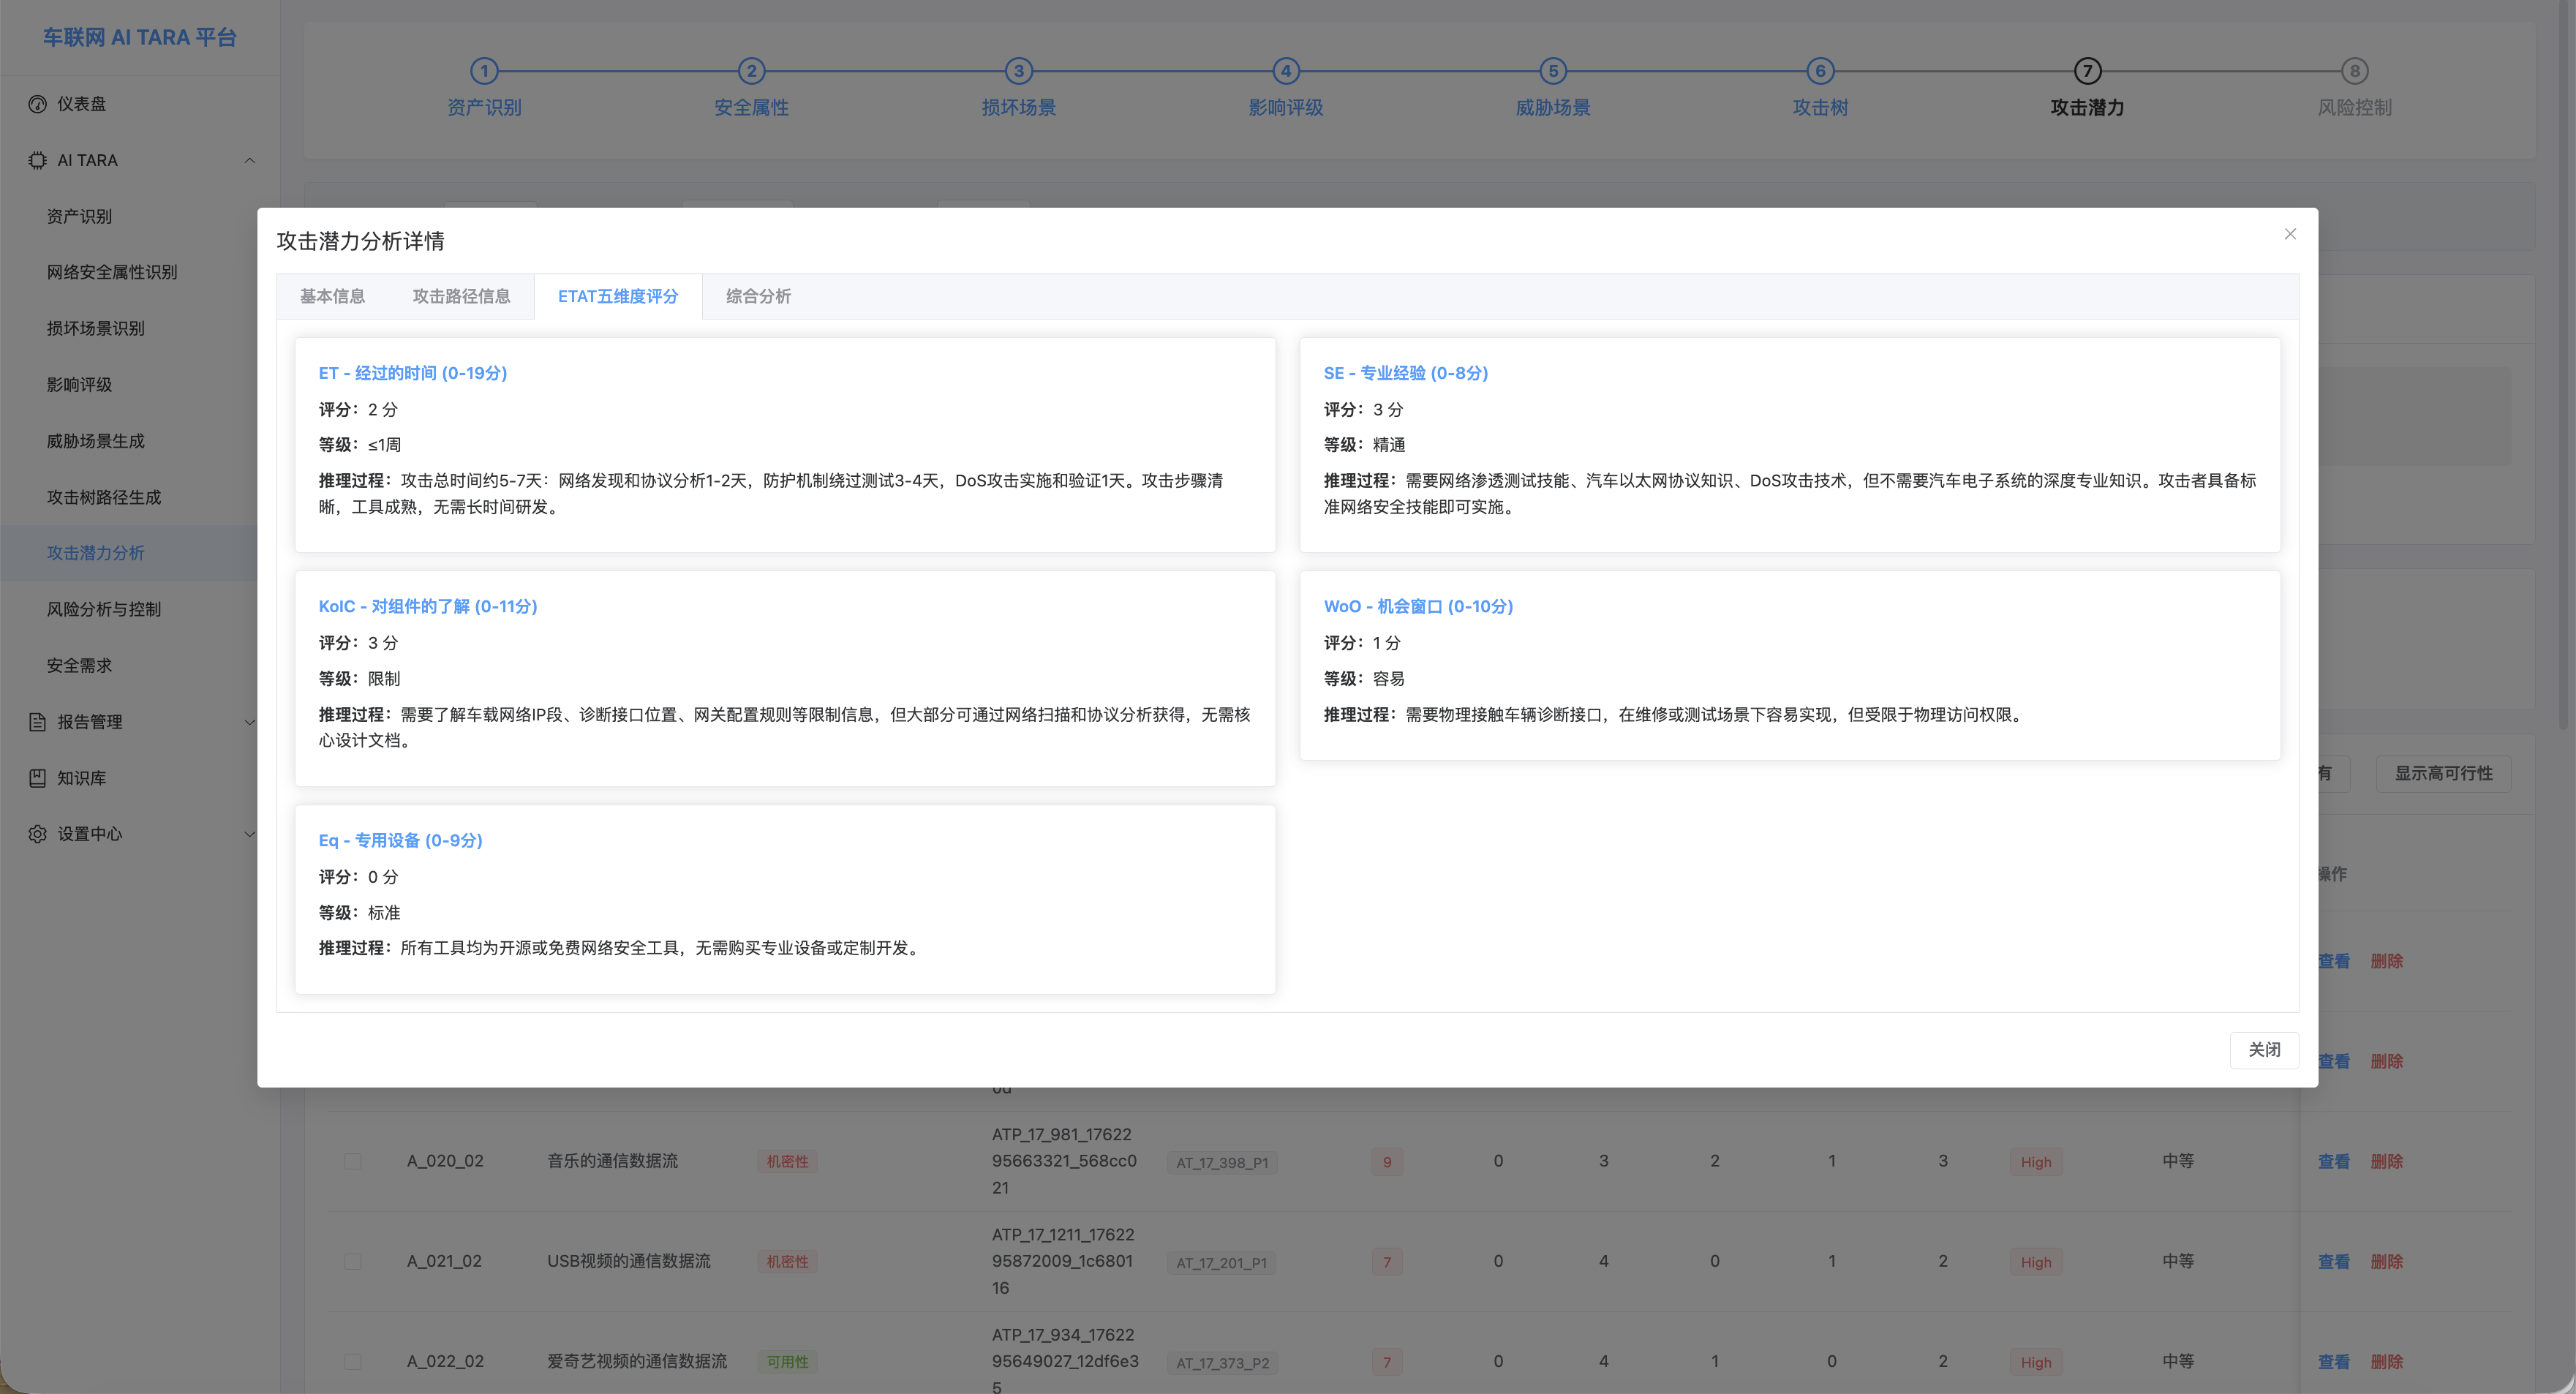Viewport: 2576px width, 1394px height.
Task: Collapse the AI TARA menu chevron
Action: (250, 160)
